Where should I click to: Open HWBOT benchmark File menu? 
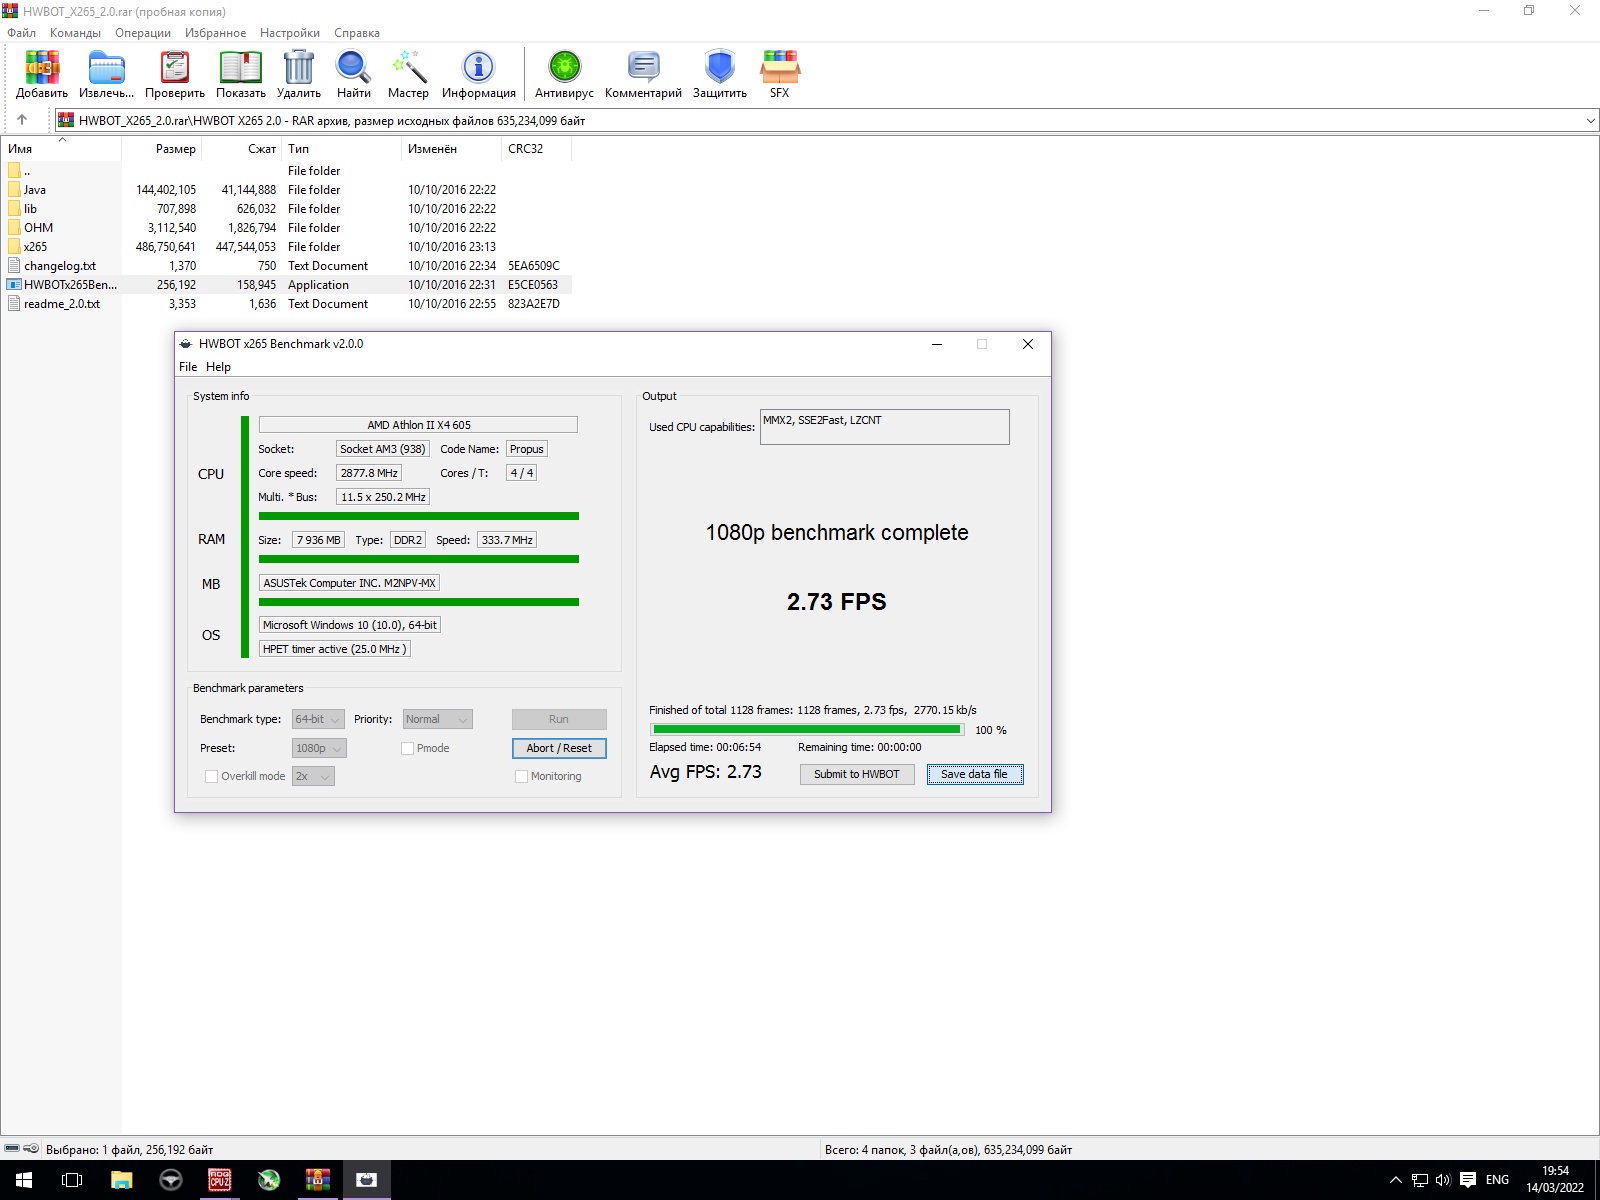[188, 367]
